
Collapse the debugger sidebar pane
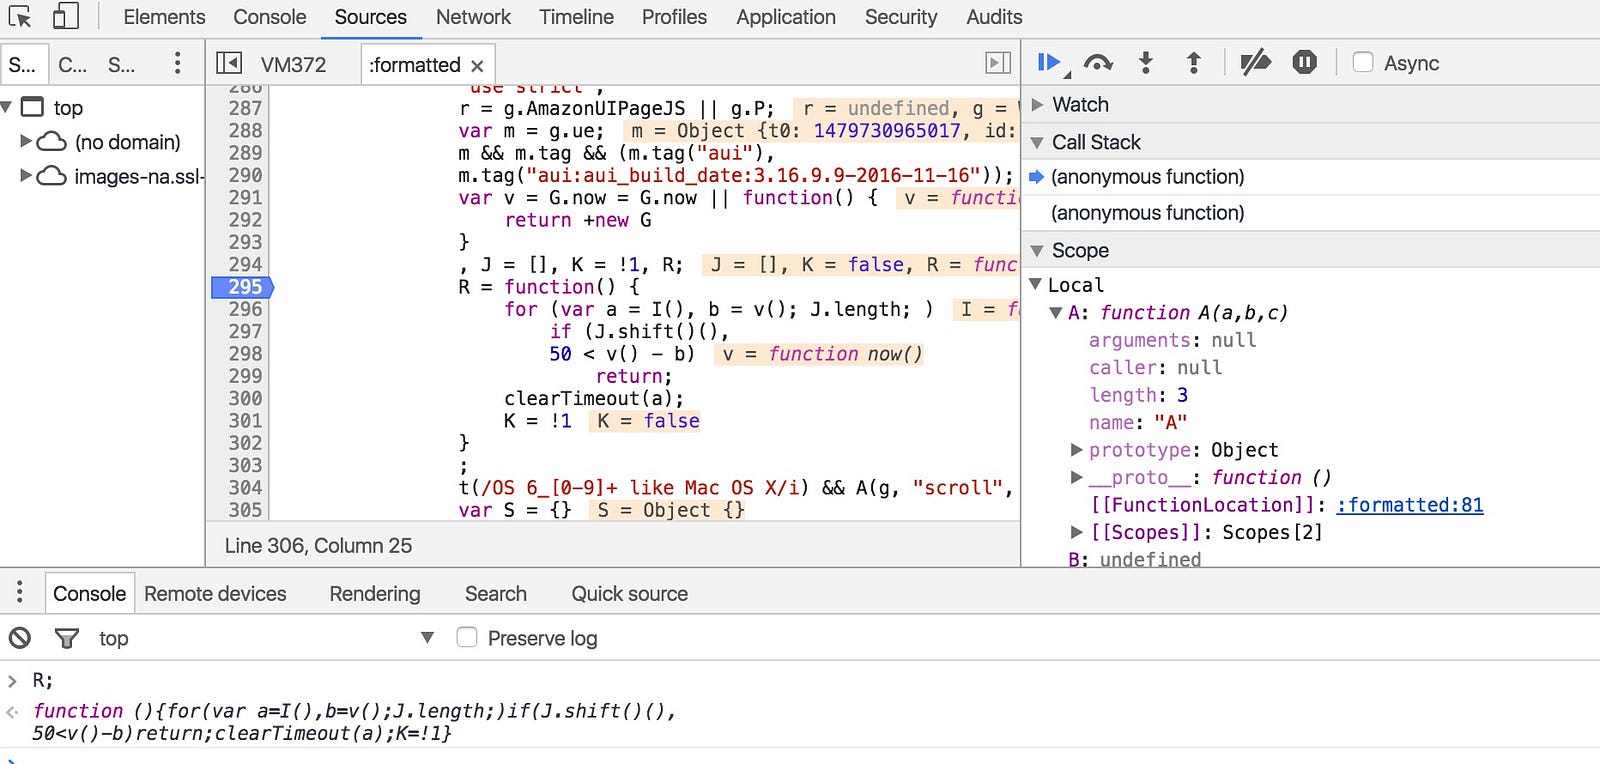click(998, 63)
